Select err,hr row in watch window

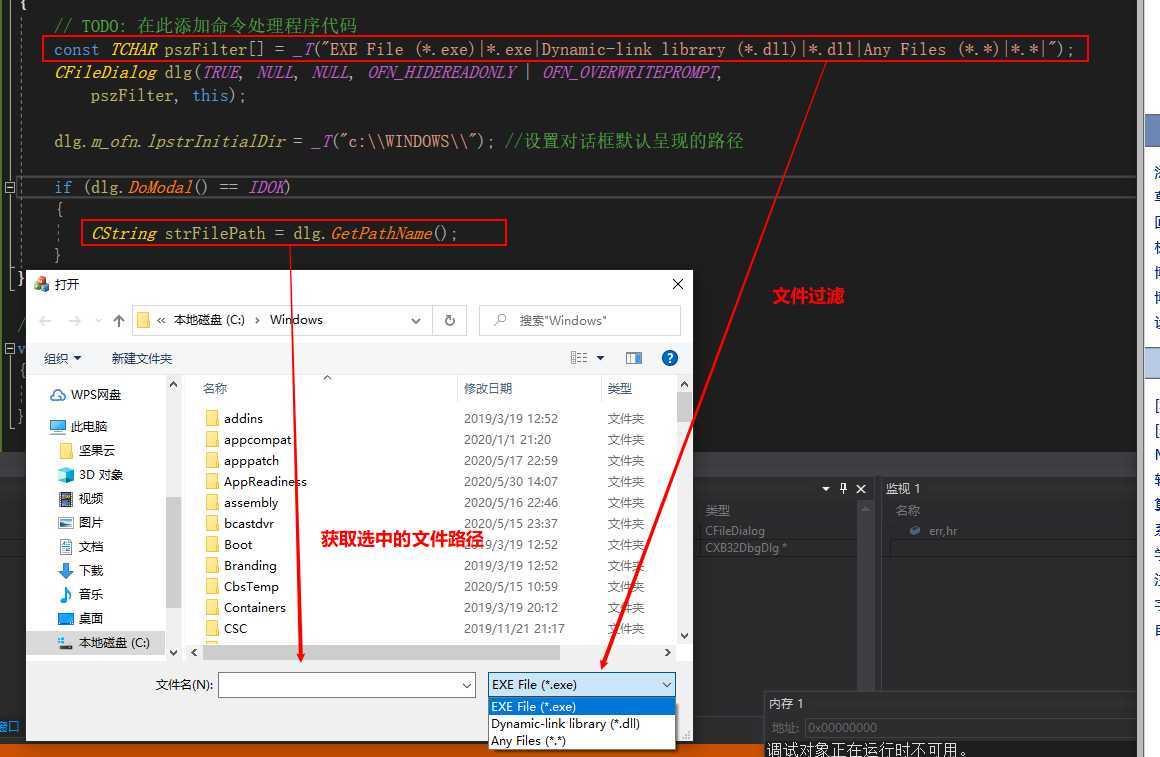pos(942,531)
